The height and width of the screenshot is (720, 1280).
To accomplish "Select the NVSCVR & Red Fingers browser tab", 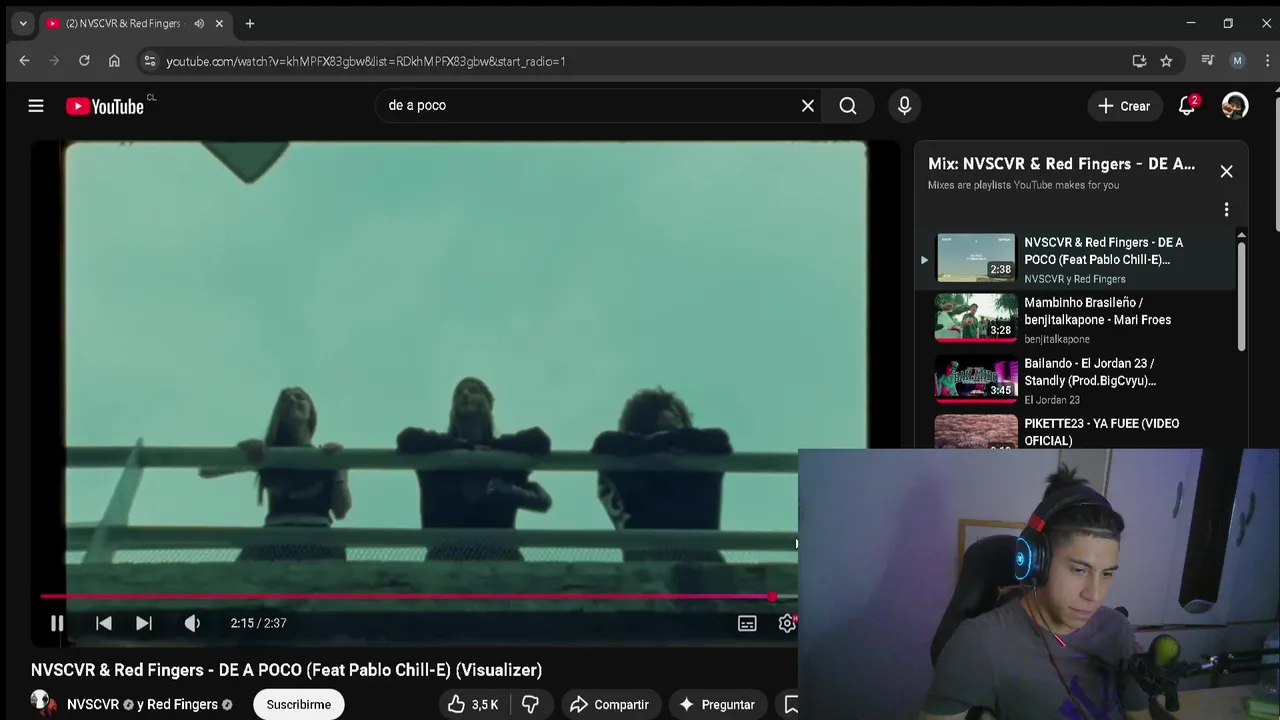I will coord(136,23).
